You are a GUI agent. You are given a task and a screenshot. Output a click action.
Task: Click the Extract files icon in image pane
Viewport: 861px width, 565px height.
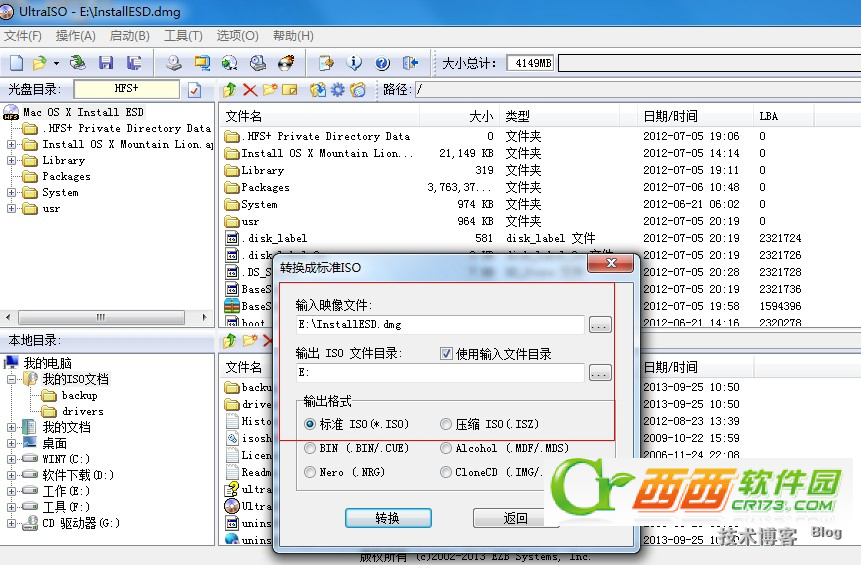(x=317, y=89)
